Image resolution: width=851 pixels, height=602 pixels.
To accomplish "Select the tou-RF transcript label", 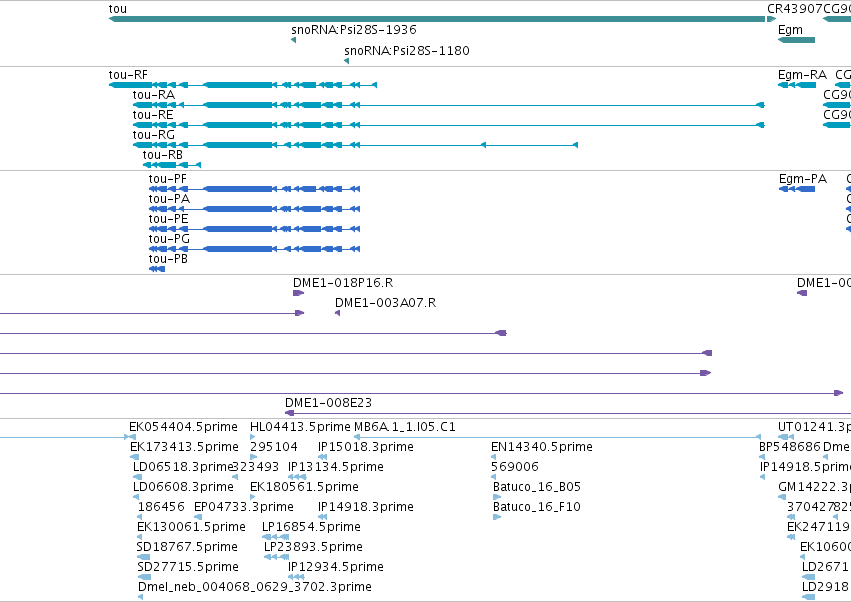I will (x=128, y=75).
